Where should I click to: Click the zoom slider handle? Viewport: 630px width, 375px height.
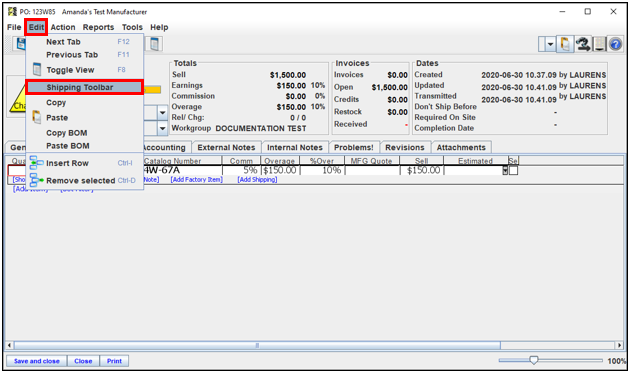(534, 360)
